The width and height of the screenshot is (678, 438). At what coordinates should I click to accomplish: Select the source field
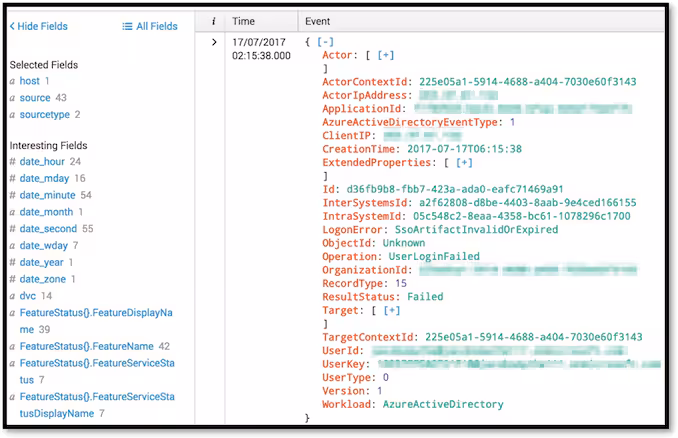(x=35, y=97)
